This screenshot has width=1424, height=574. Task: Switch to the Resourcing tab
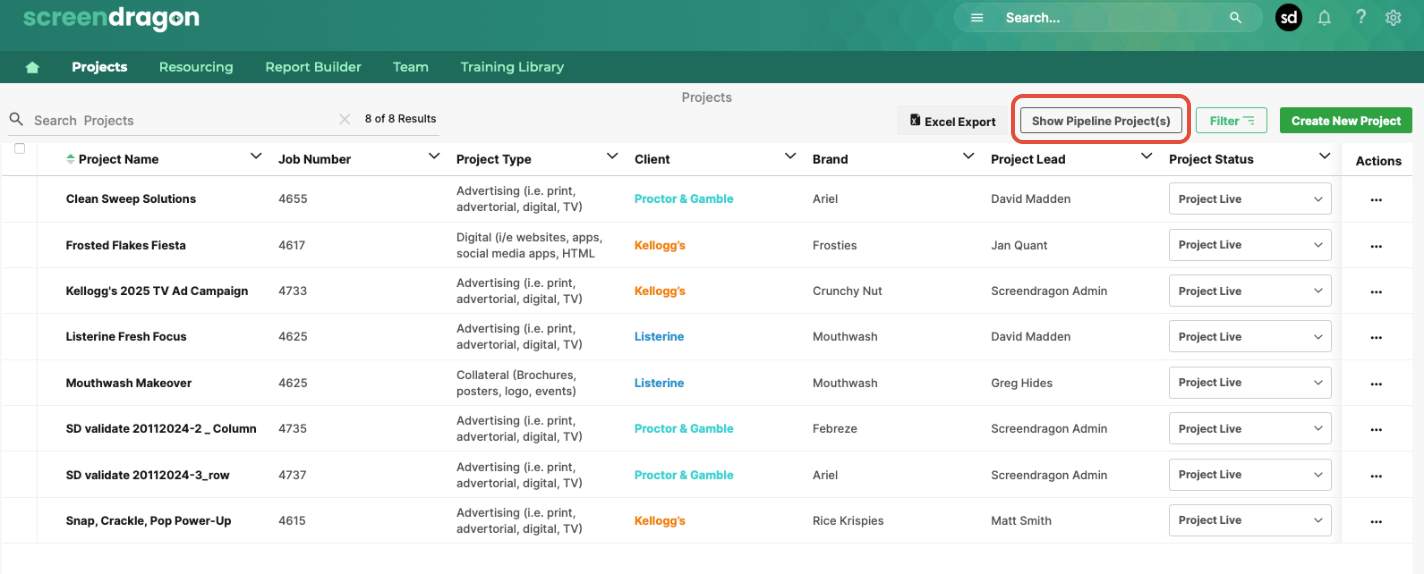pos(196,67)
